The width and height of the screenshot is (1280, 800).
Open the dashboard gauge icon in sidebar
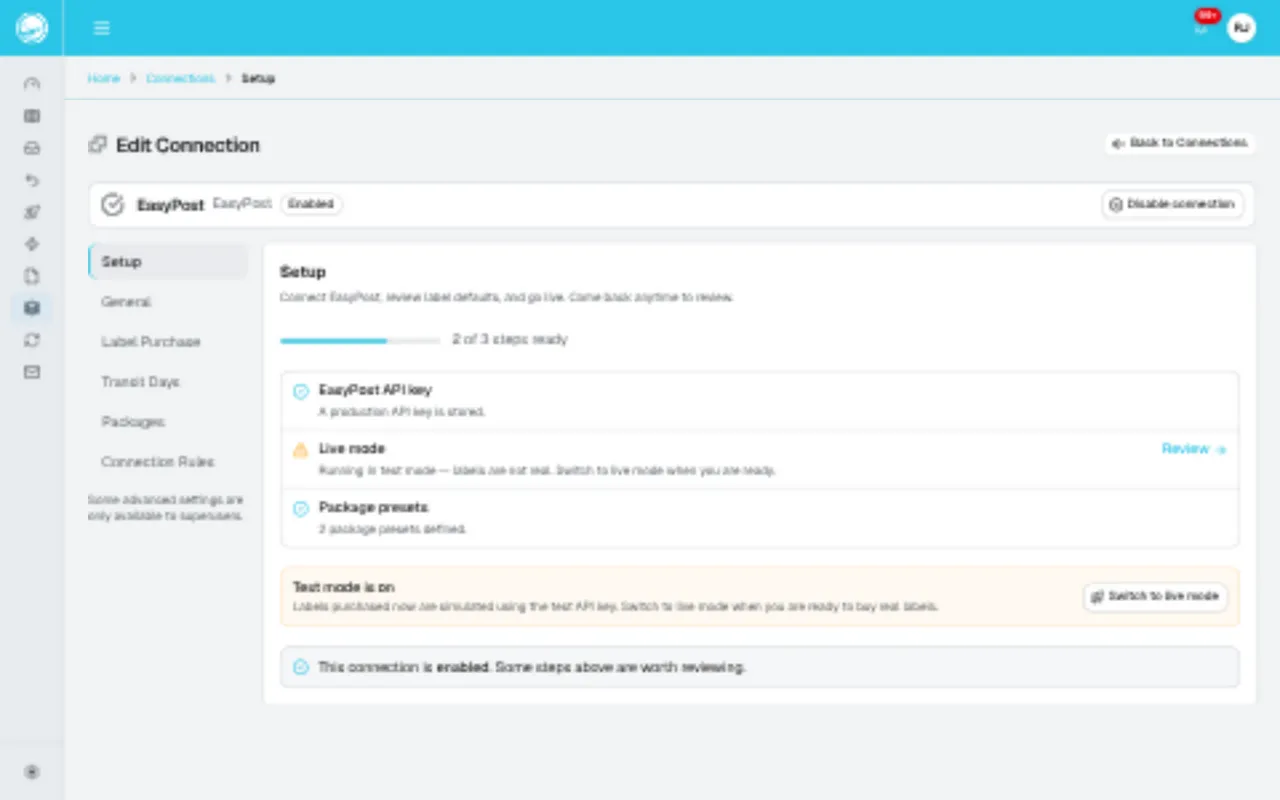[x=32, y=84]
